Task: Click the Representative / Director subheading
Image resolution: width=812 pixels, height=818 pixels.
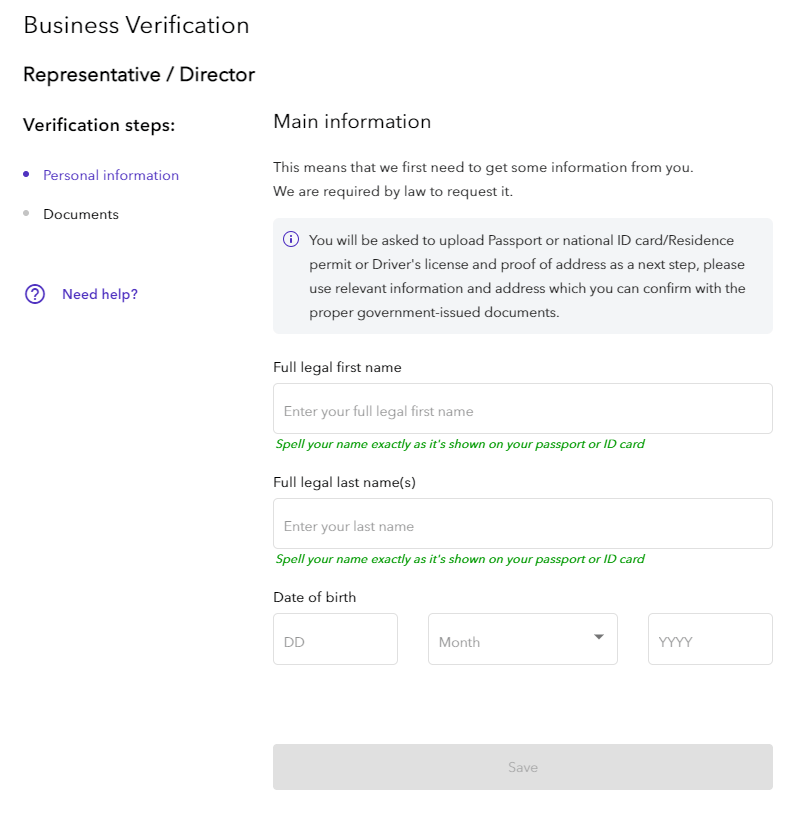Action: (x=139, y=74)
